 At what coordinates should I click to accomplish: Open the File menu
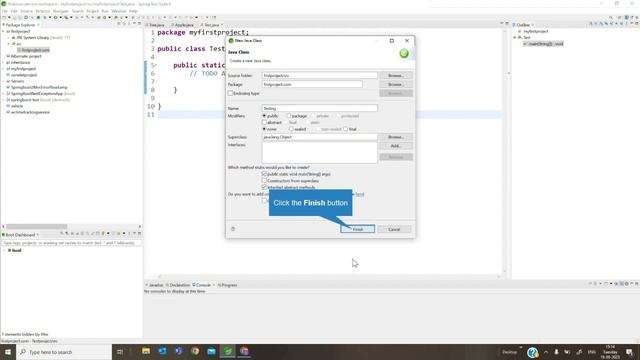coord(4,11)
